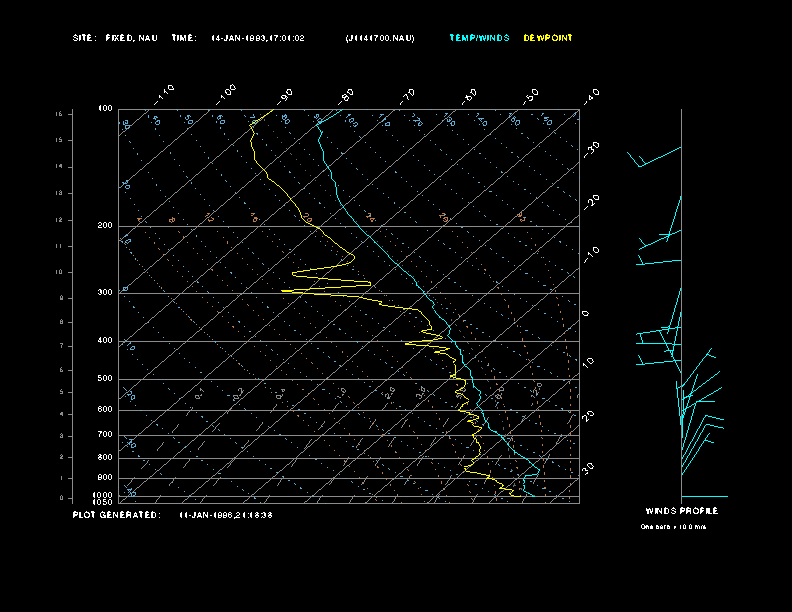Click the 800 pressure level label
Image resolution: width=792 pixels, height=612 pixels.
tap(105, 457)
